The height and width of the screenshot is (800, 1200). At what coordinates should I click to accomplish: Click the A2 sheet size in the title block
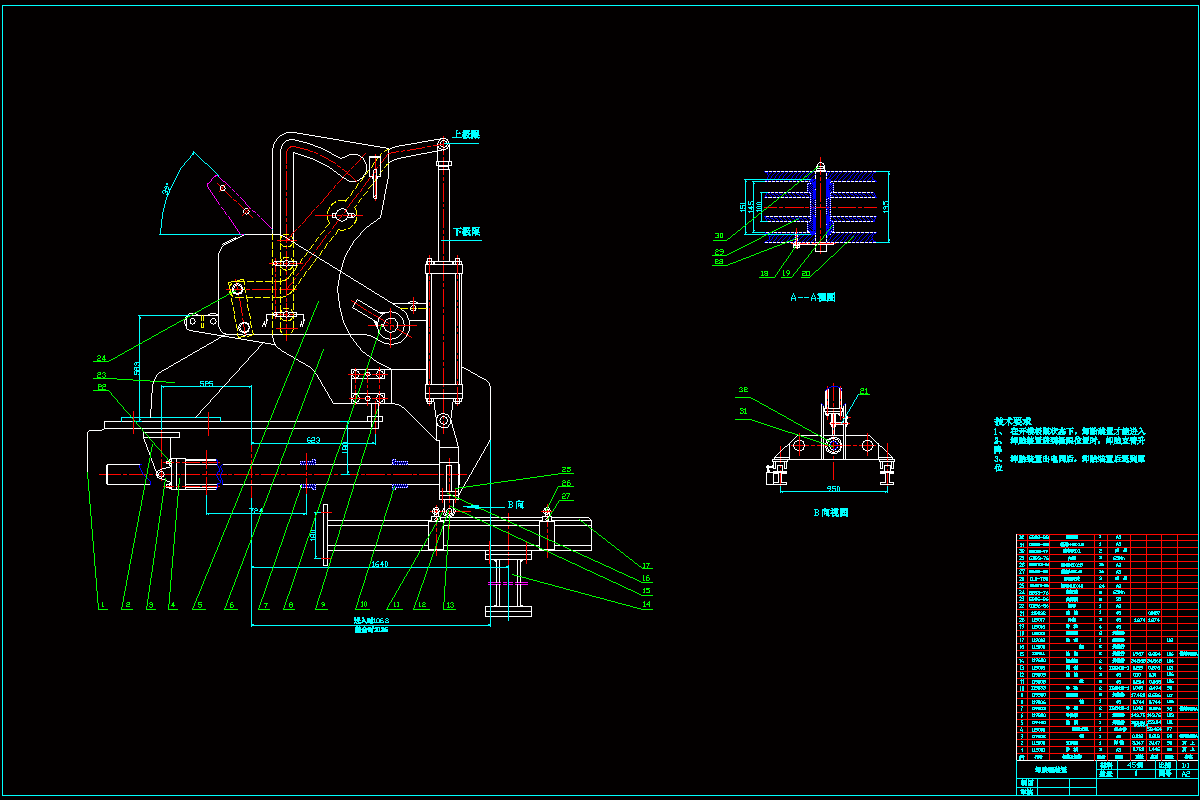(1186, 774)
